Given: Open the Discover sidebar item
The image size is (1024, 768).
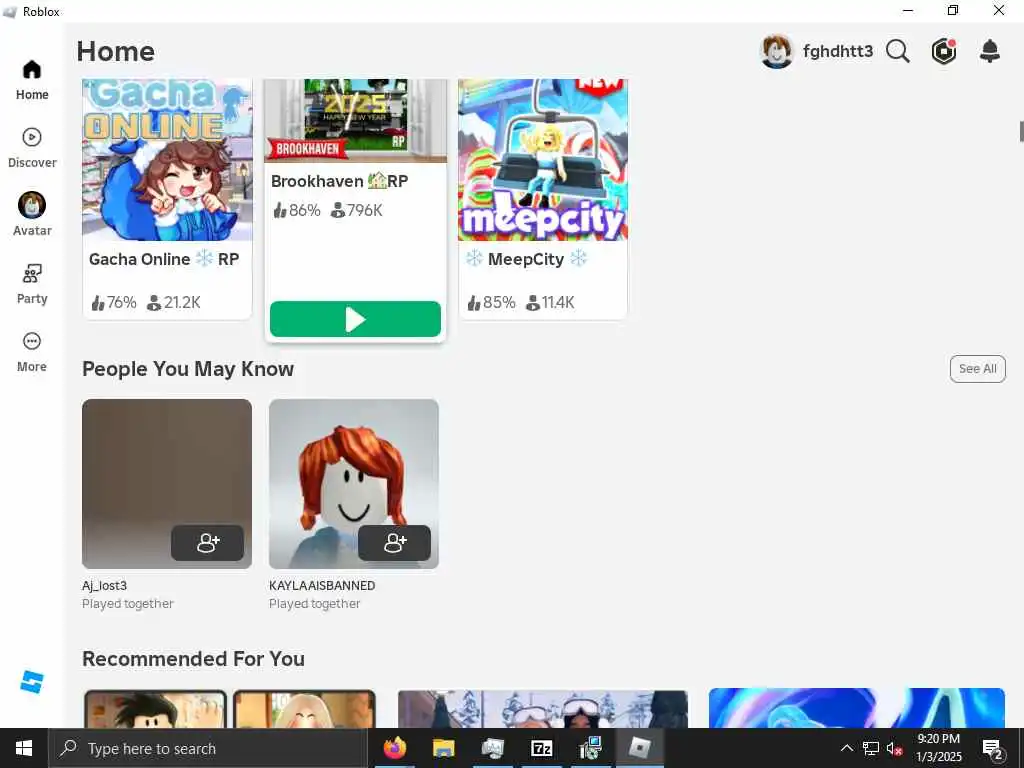Looking at the screenshot, I should 32,148.
